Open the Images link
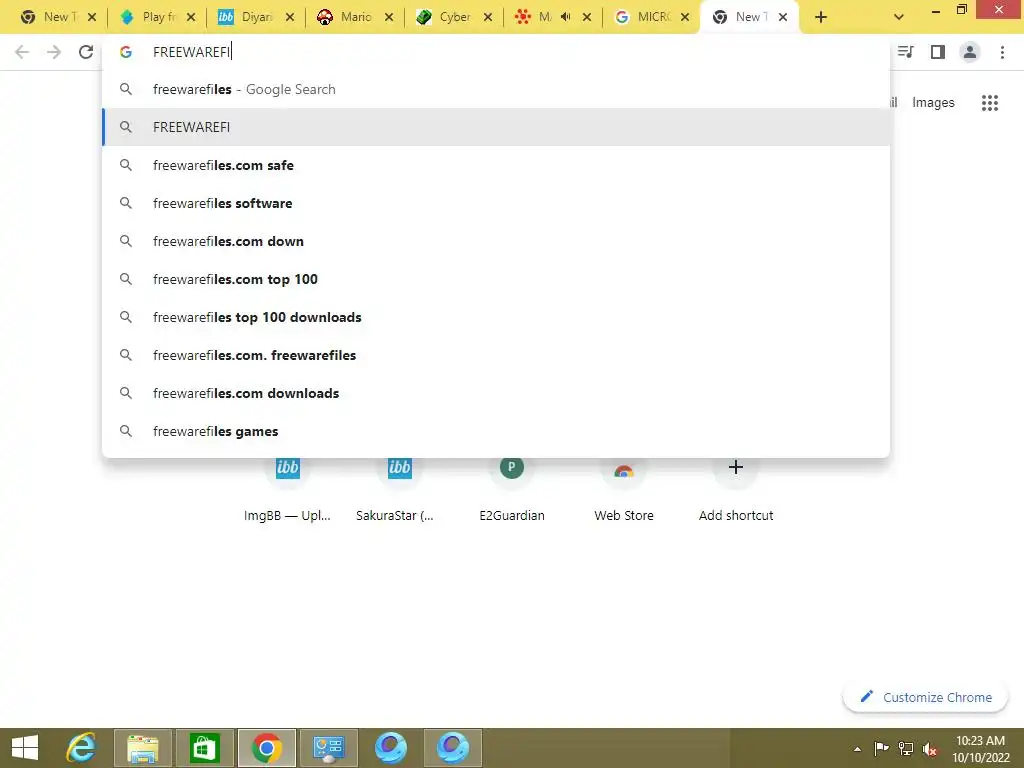1024x768 pixels. pos(933,103)
